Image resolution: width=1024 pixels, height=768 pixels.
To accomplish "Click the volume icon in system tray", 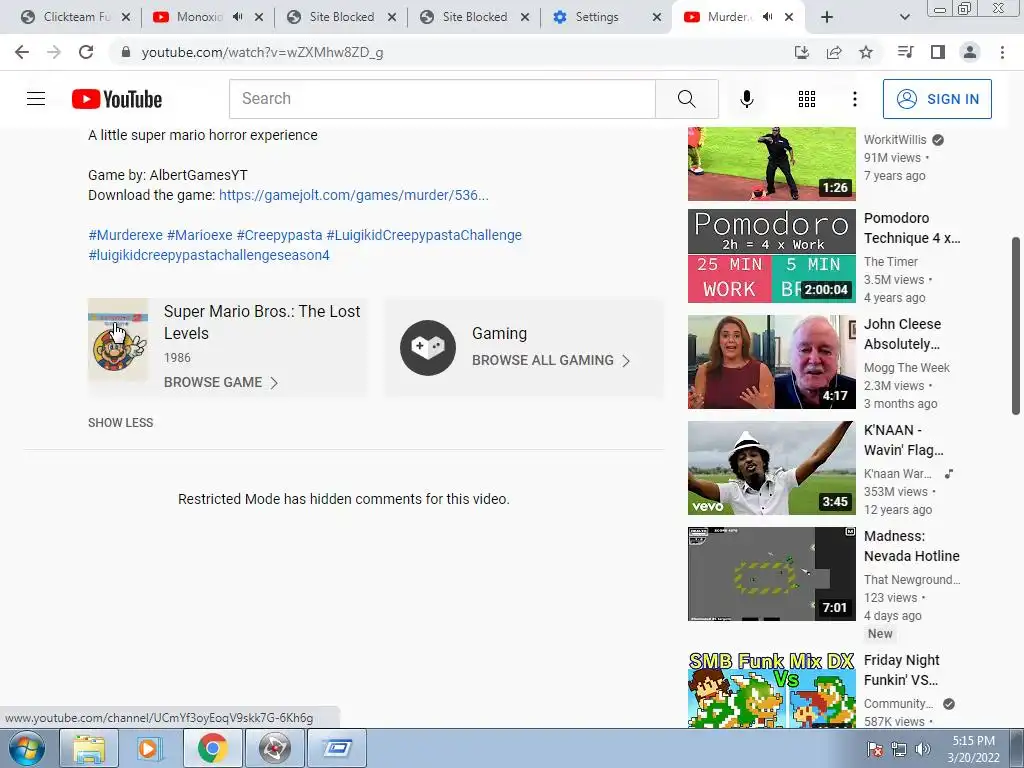I will point(922,750).
